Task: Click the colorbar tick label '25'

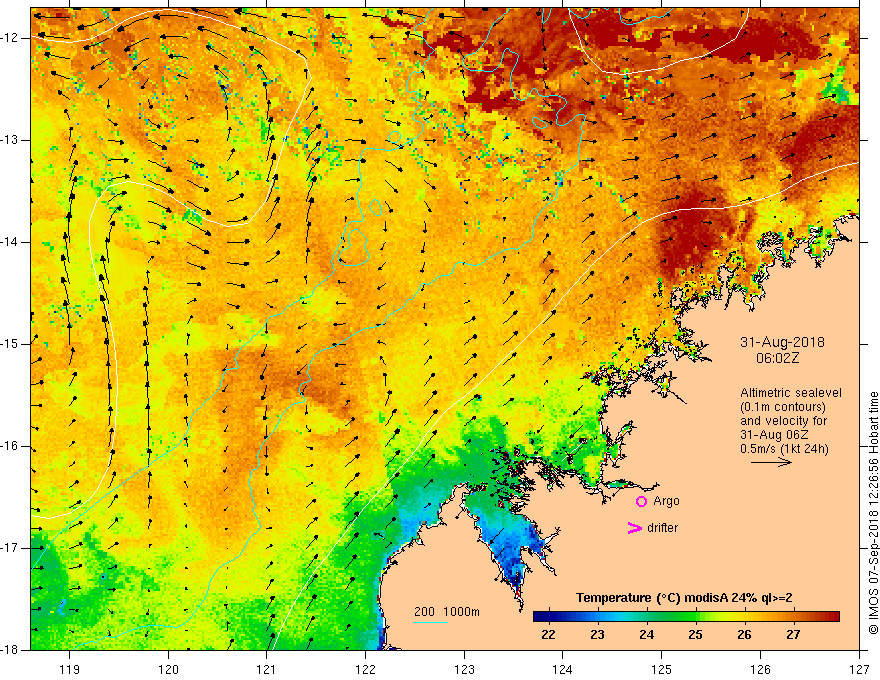Action: point(695,635)
